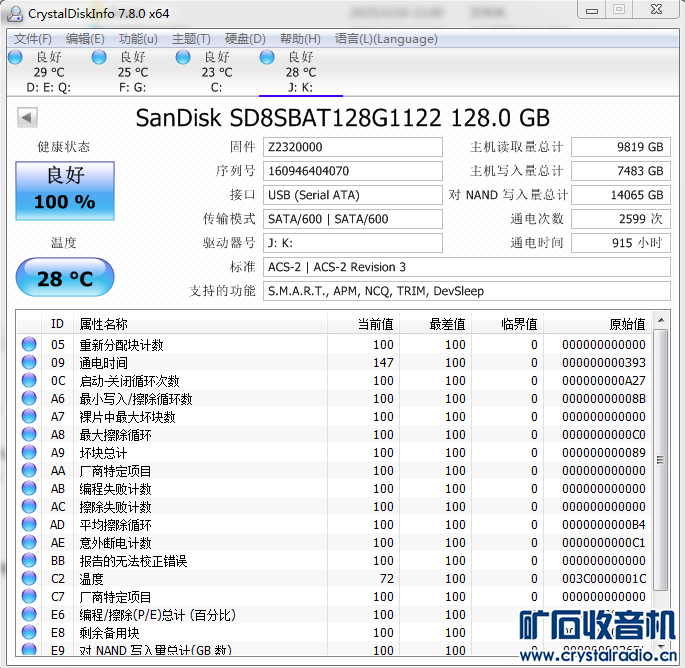Open the 文件(F) menu

pos(32,39)
